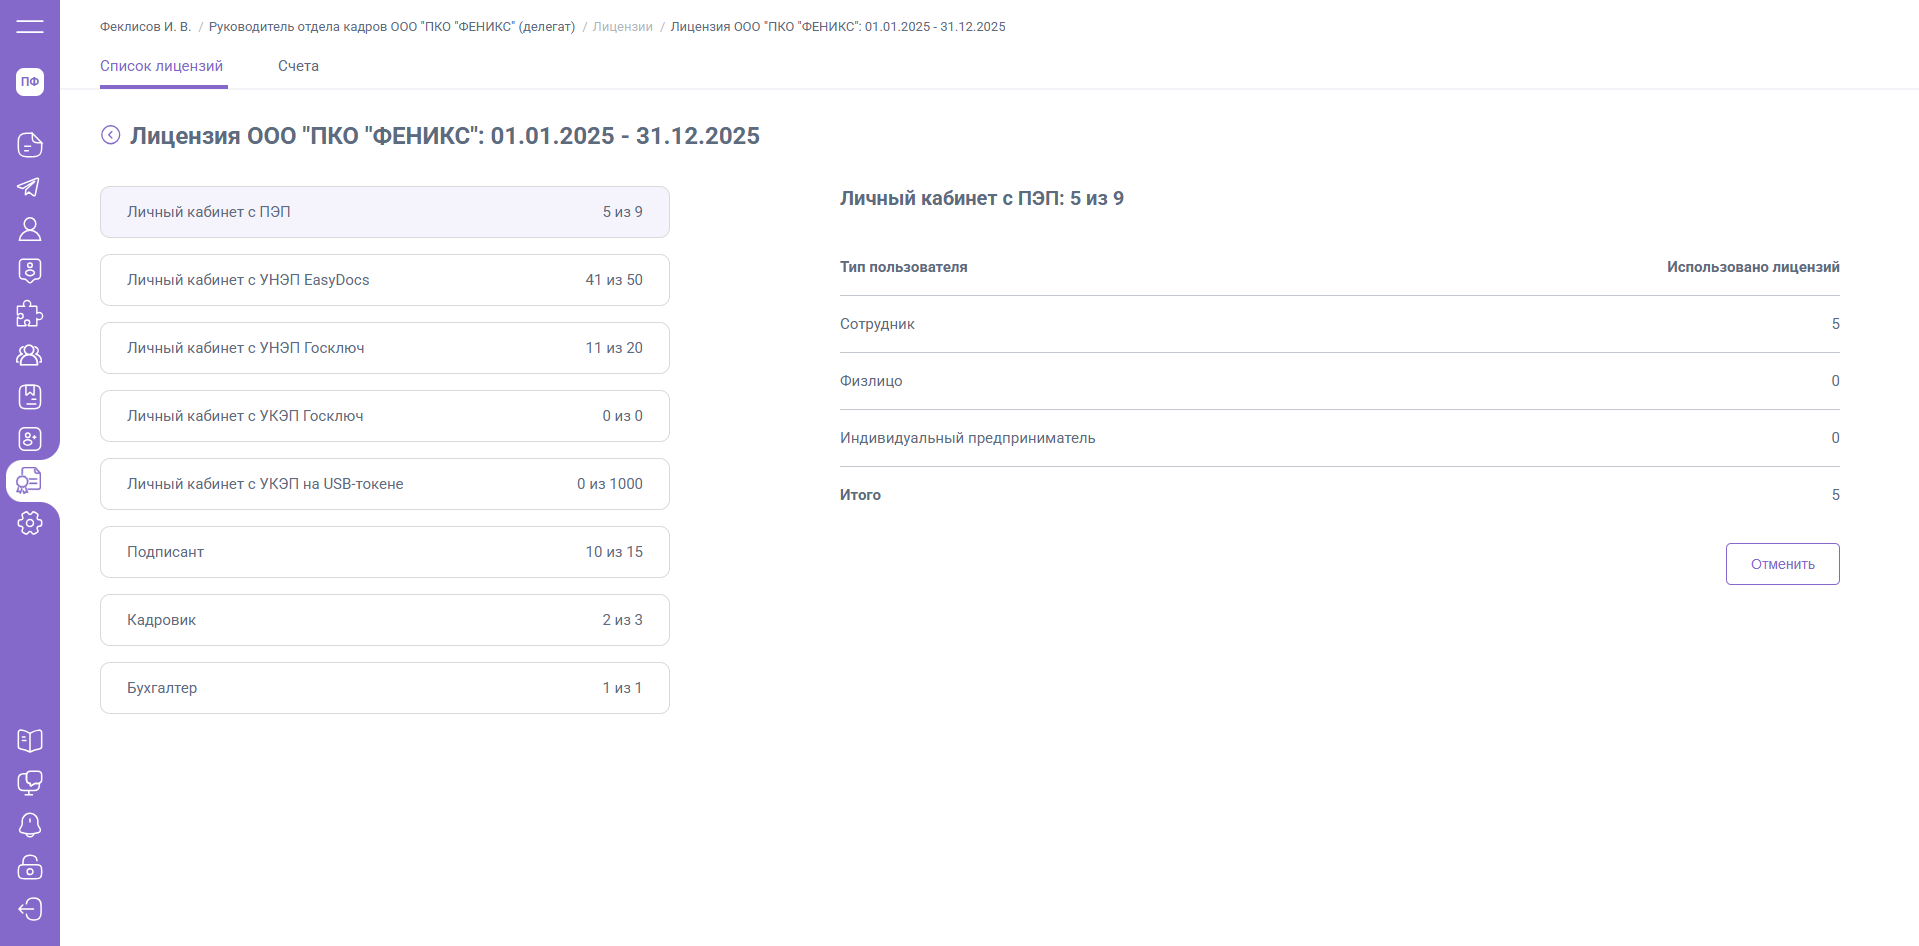Open the Бухгалтер license entry

point(384,688)
